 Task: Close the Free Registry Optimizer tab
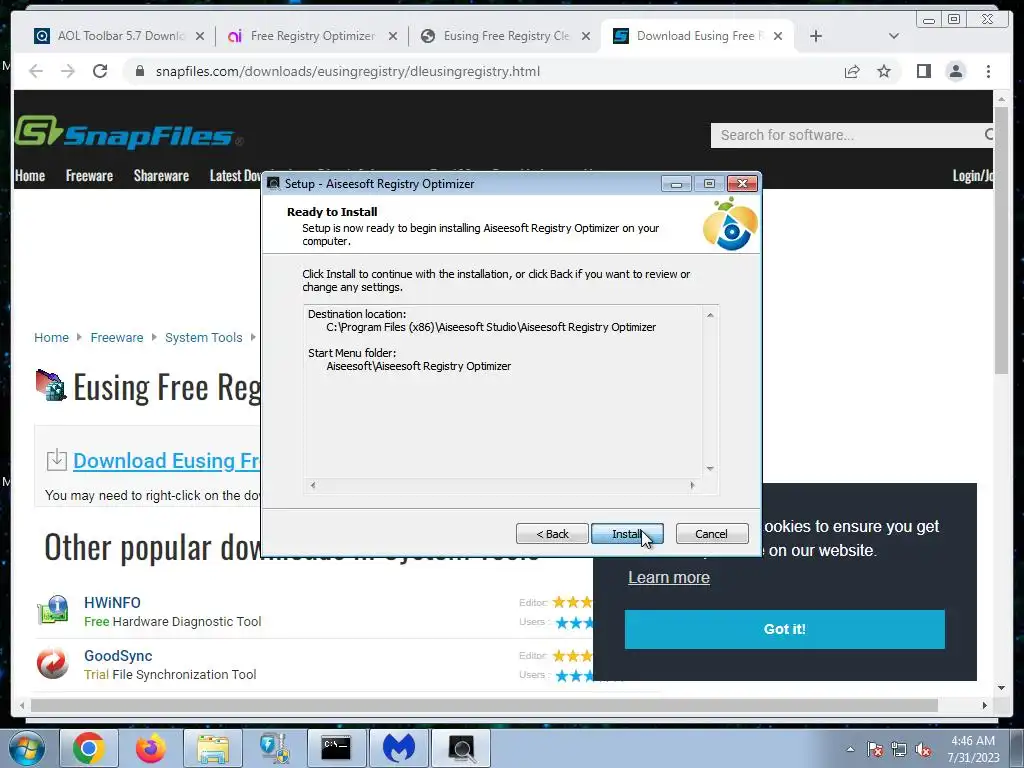392,36
